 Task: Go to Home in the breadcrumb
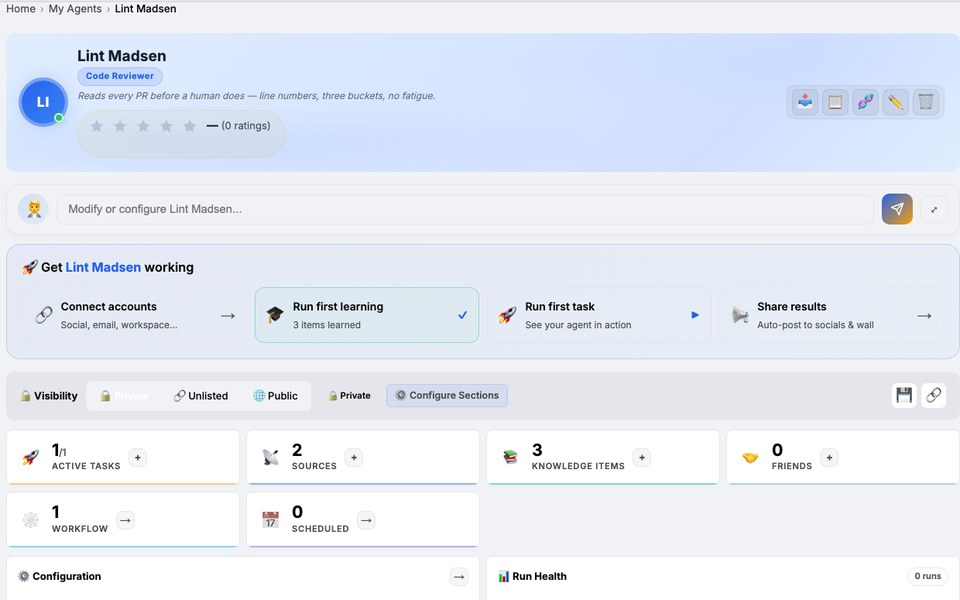(x=21, y=9)
